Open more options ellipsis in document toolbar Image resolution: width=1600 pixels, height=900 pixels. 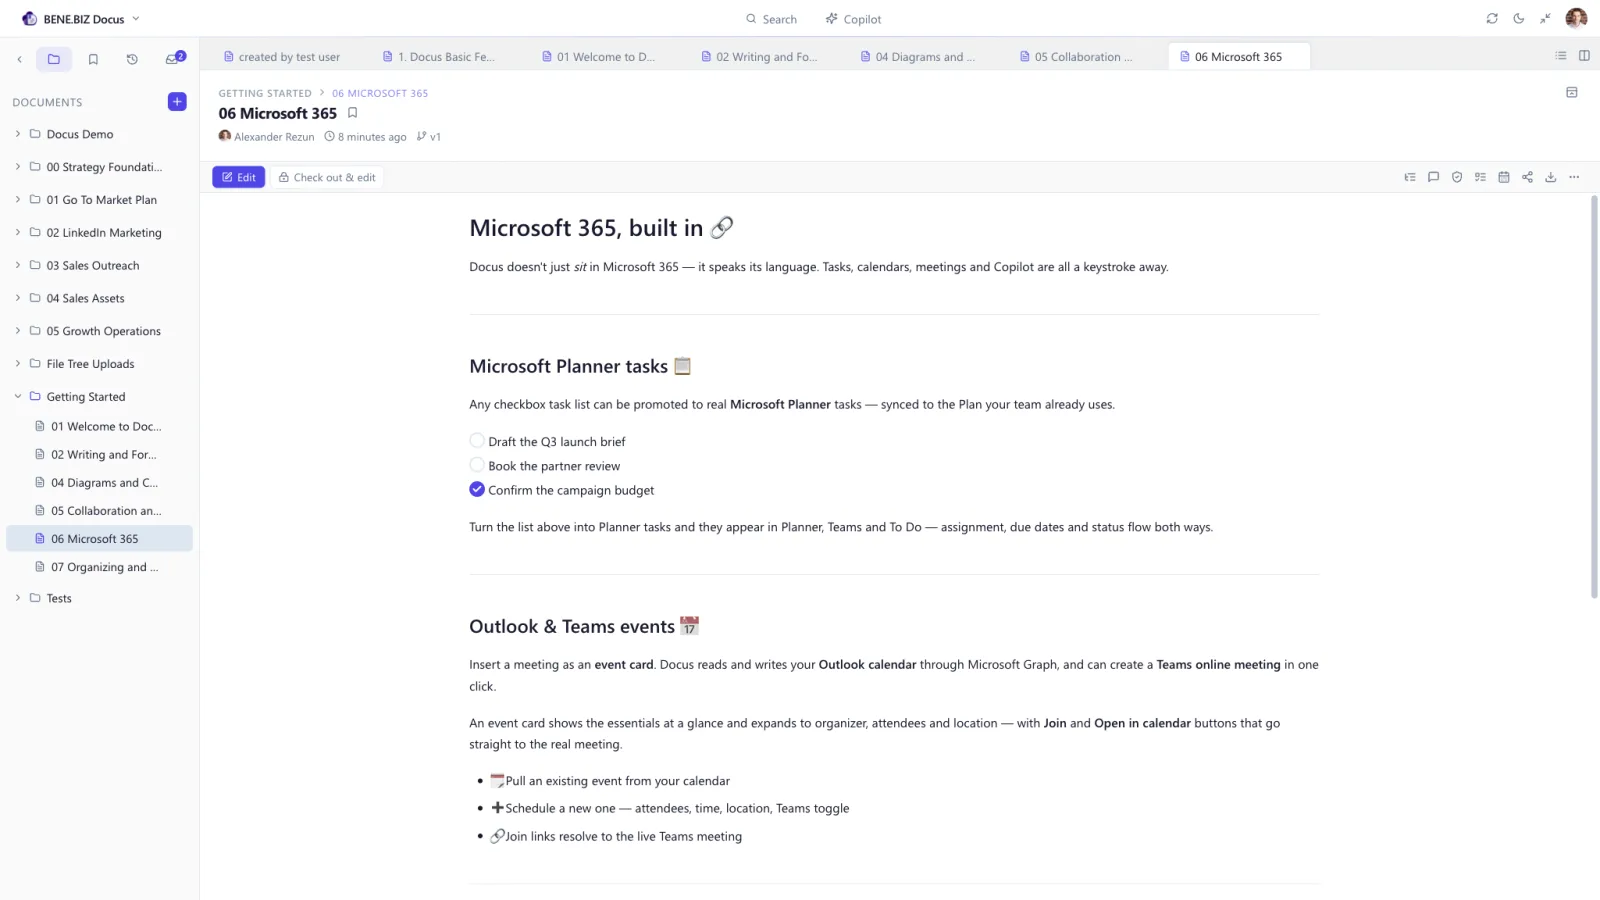(x=1574, y=177)
